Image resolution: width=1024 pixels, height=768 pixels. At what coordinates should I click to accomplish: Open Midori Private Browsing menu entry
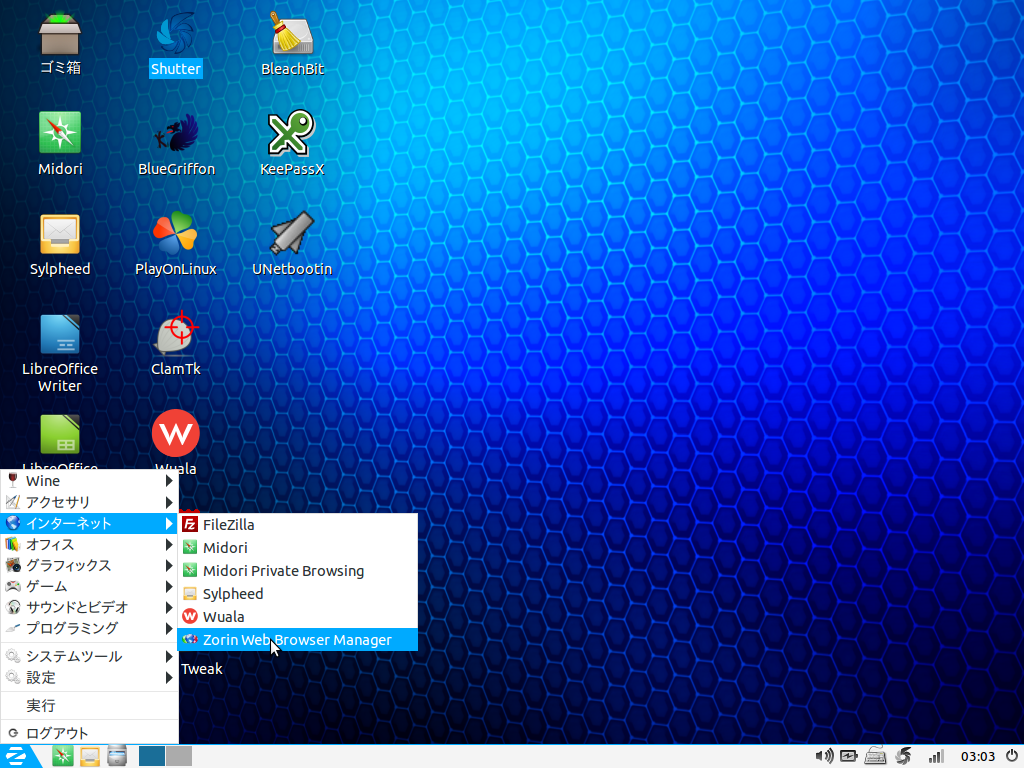[297, 571]
